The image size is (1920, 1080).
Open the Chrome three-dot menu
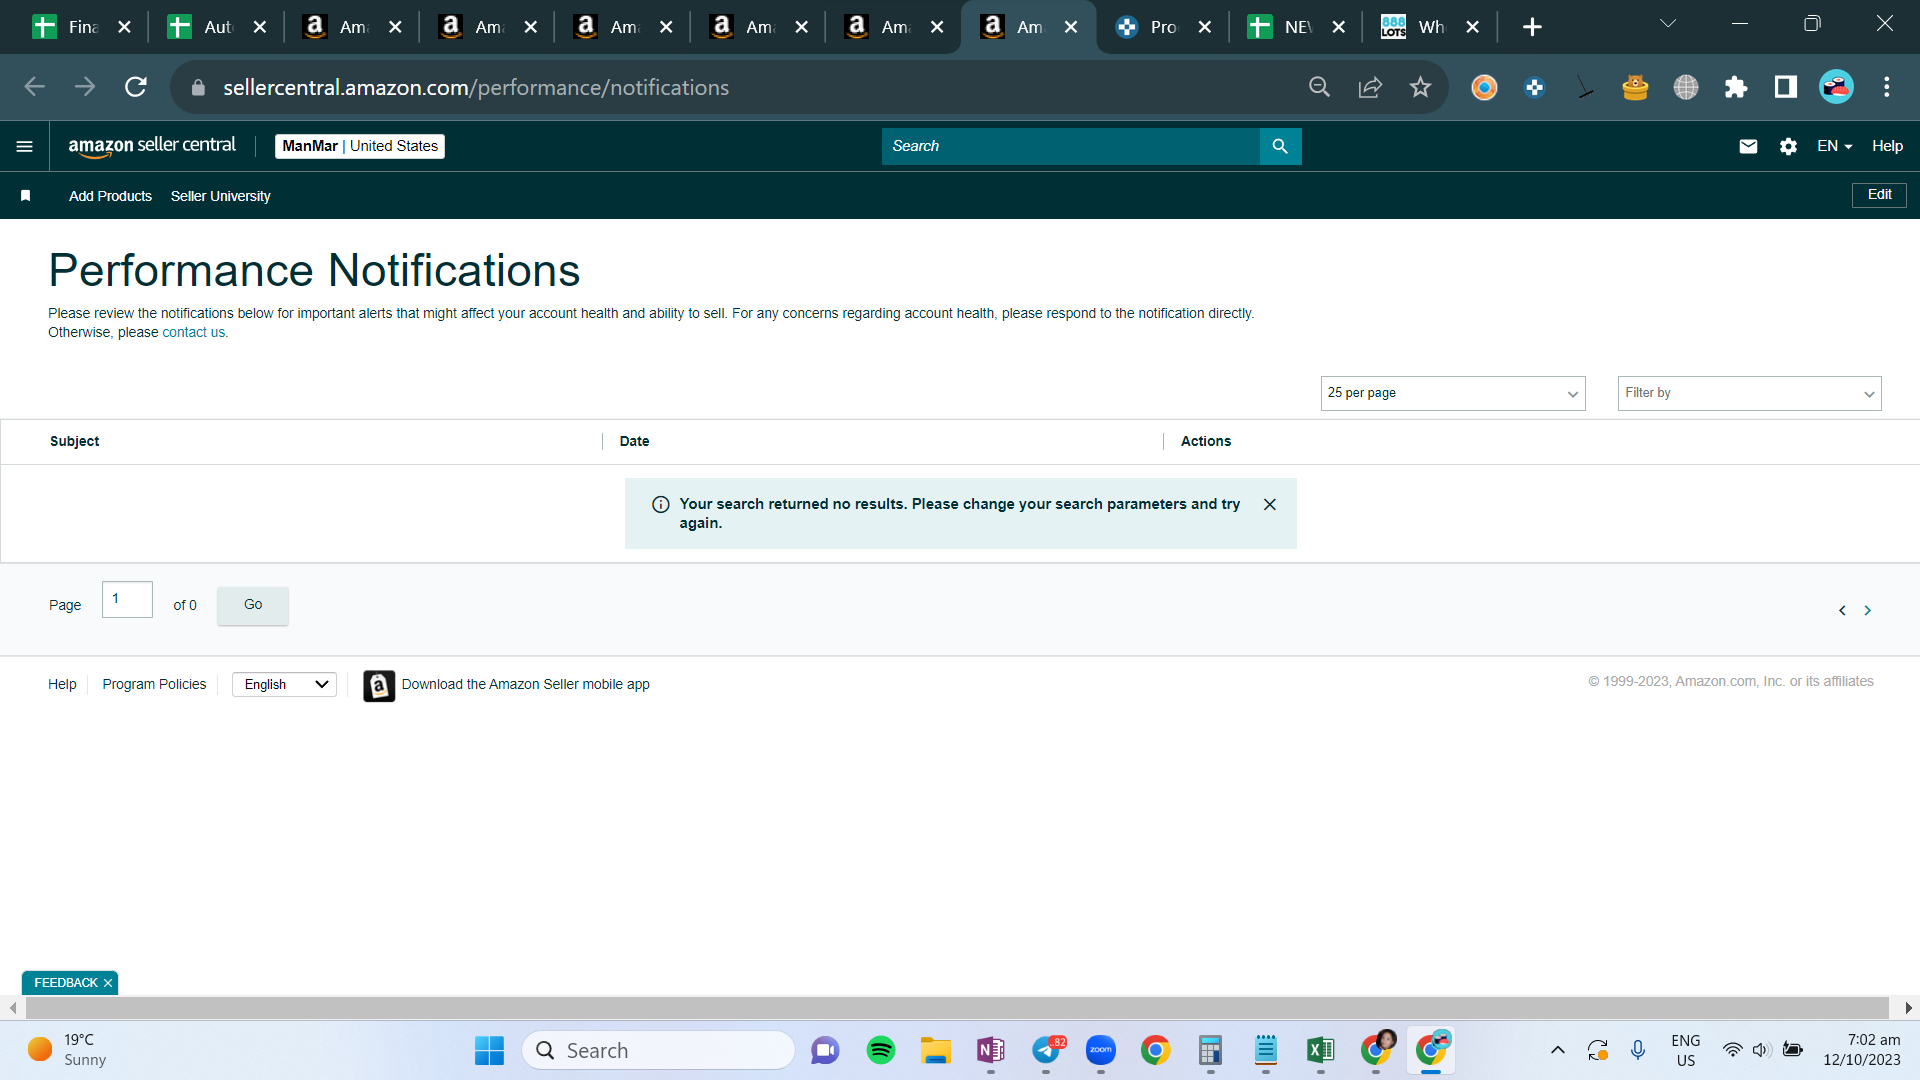(x=1887, y=87)
